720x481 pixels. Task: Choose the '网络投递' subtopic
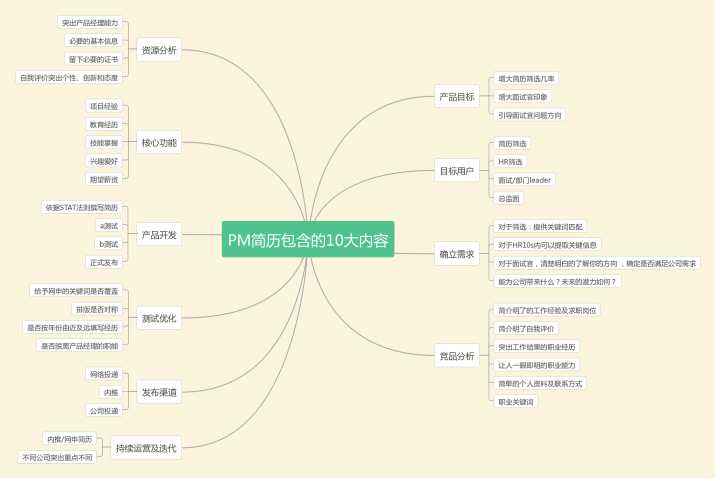pos(104,374)
